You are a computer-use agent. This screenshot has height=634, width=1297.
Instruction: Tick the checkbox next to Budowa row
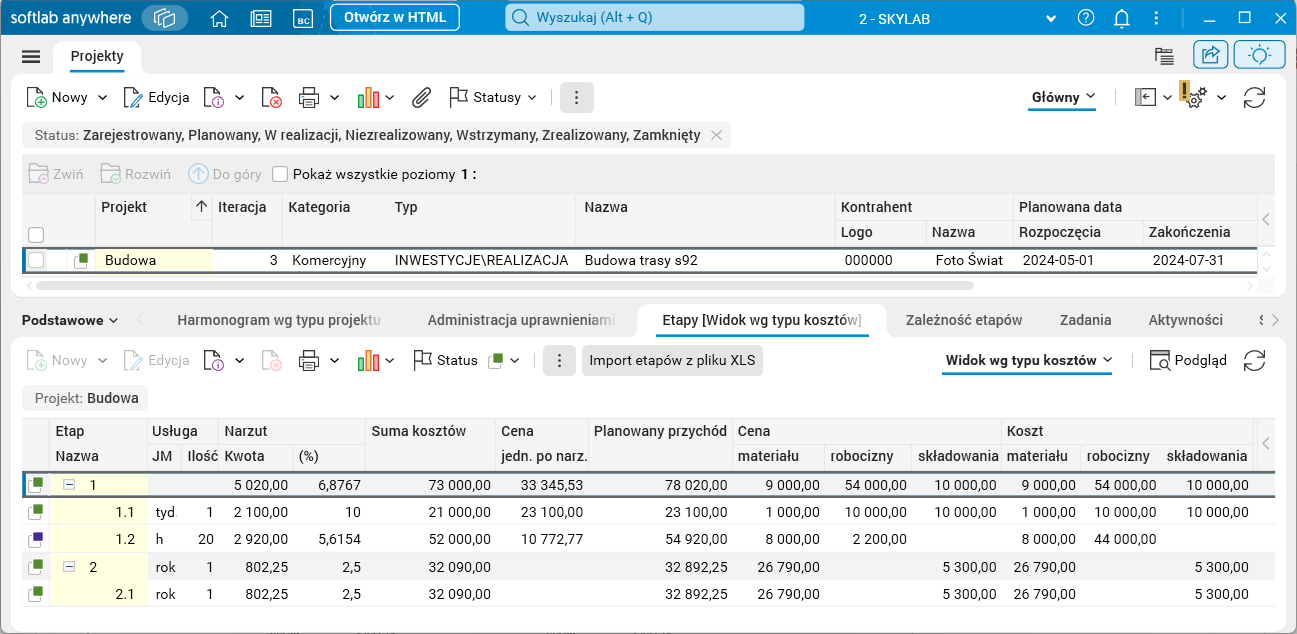coord(37,261)
